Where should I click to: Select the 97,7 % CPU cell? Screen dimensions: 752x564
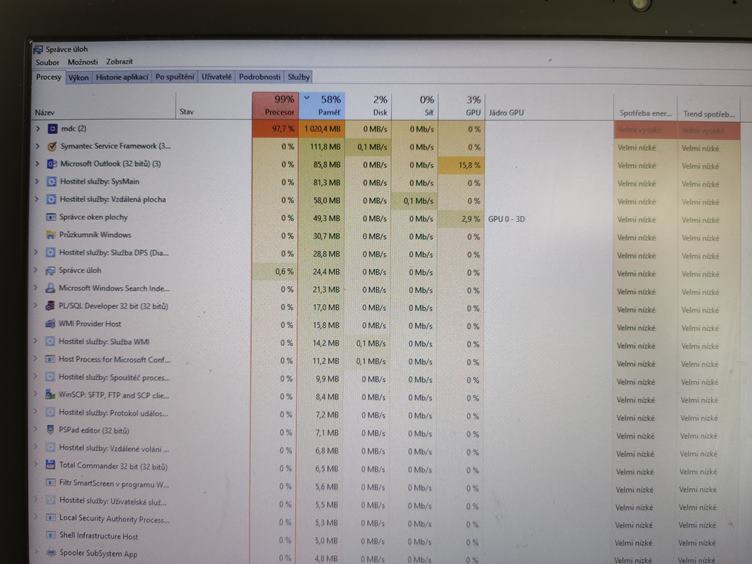275,129
